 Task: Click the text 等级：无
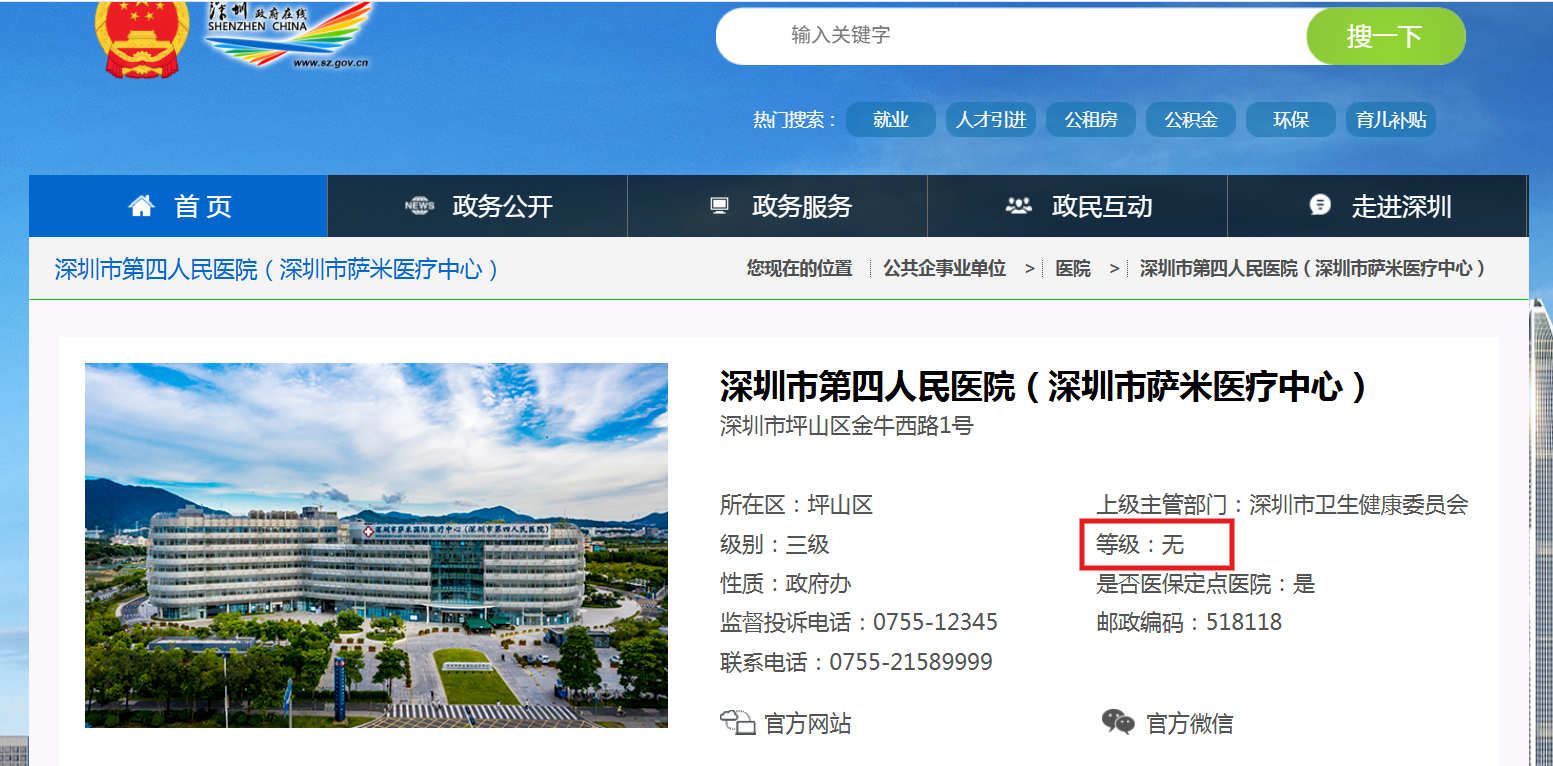point(1140,545)
